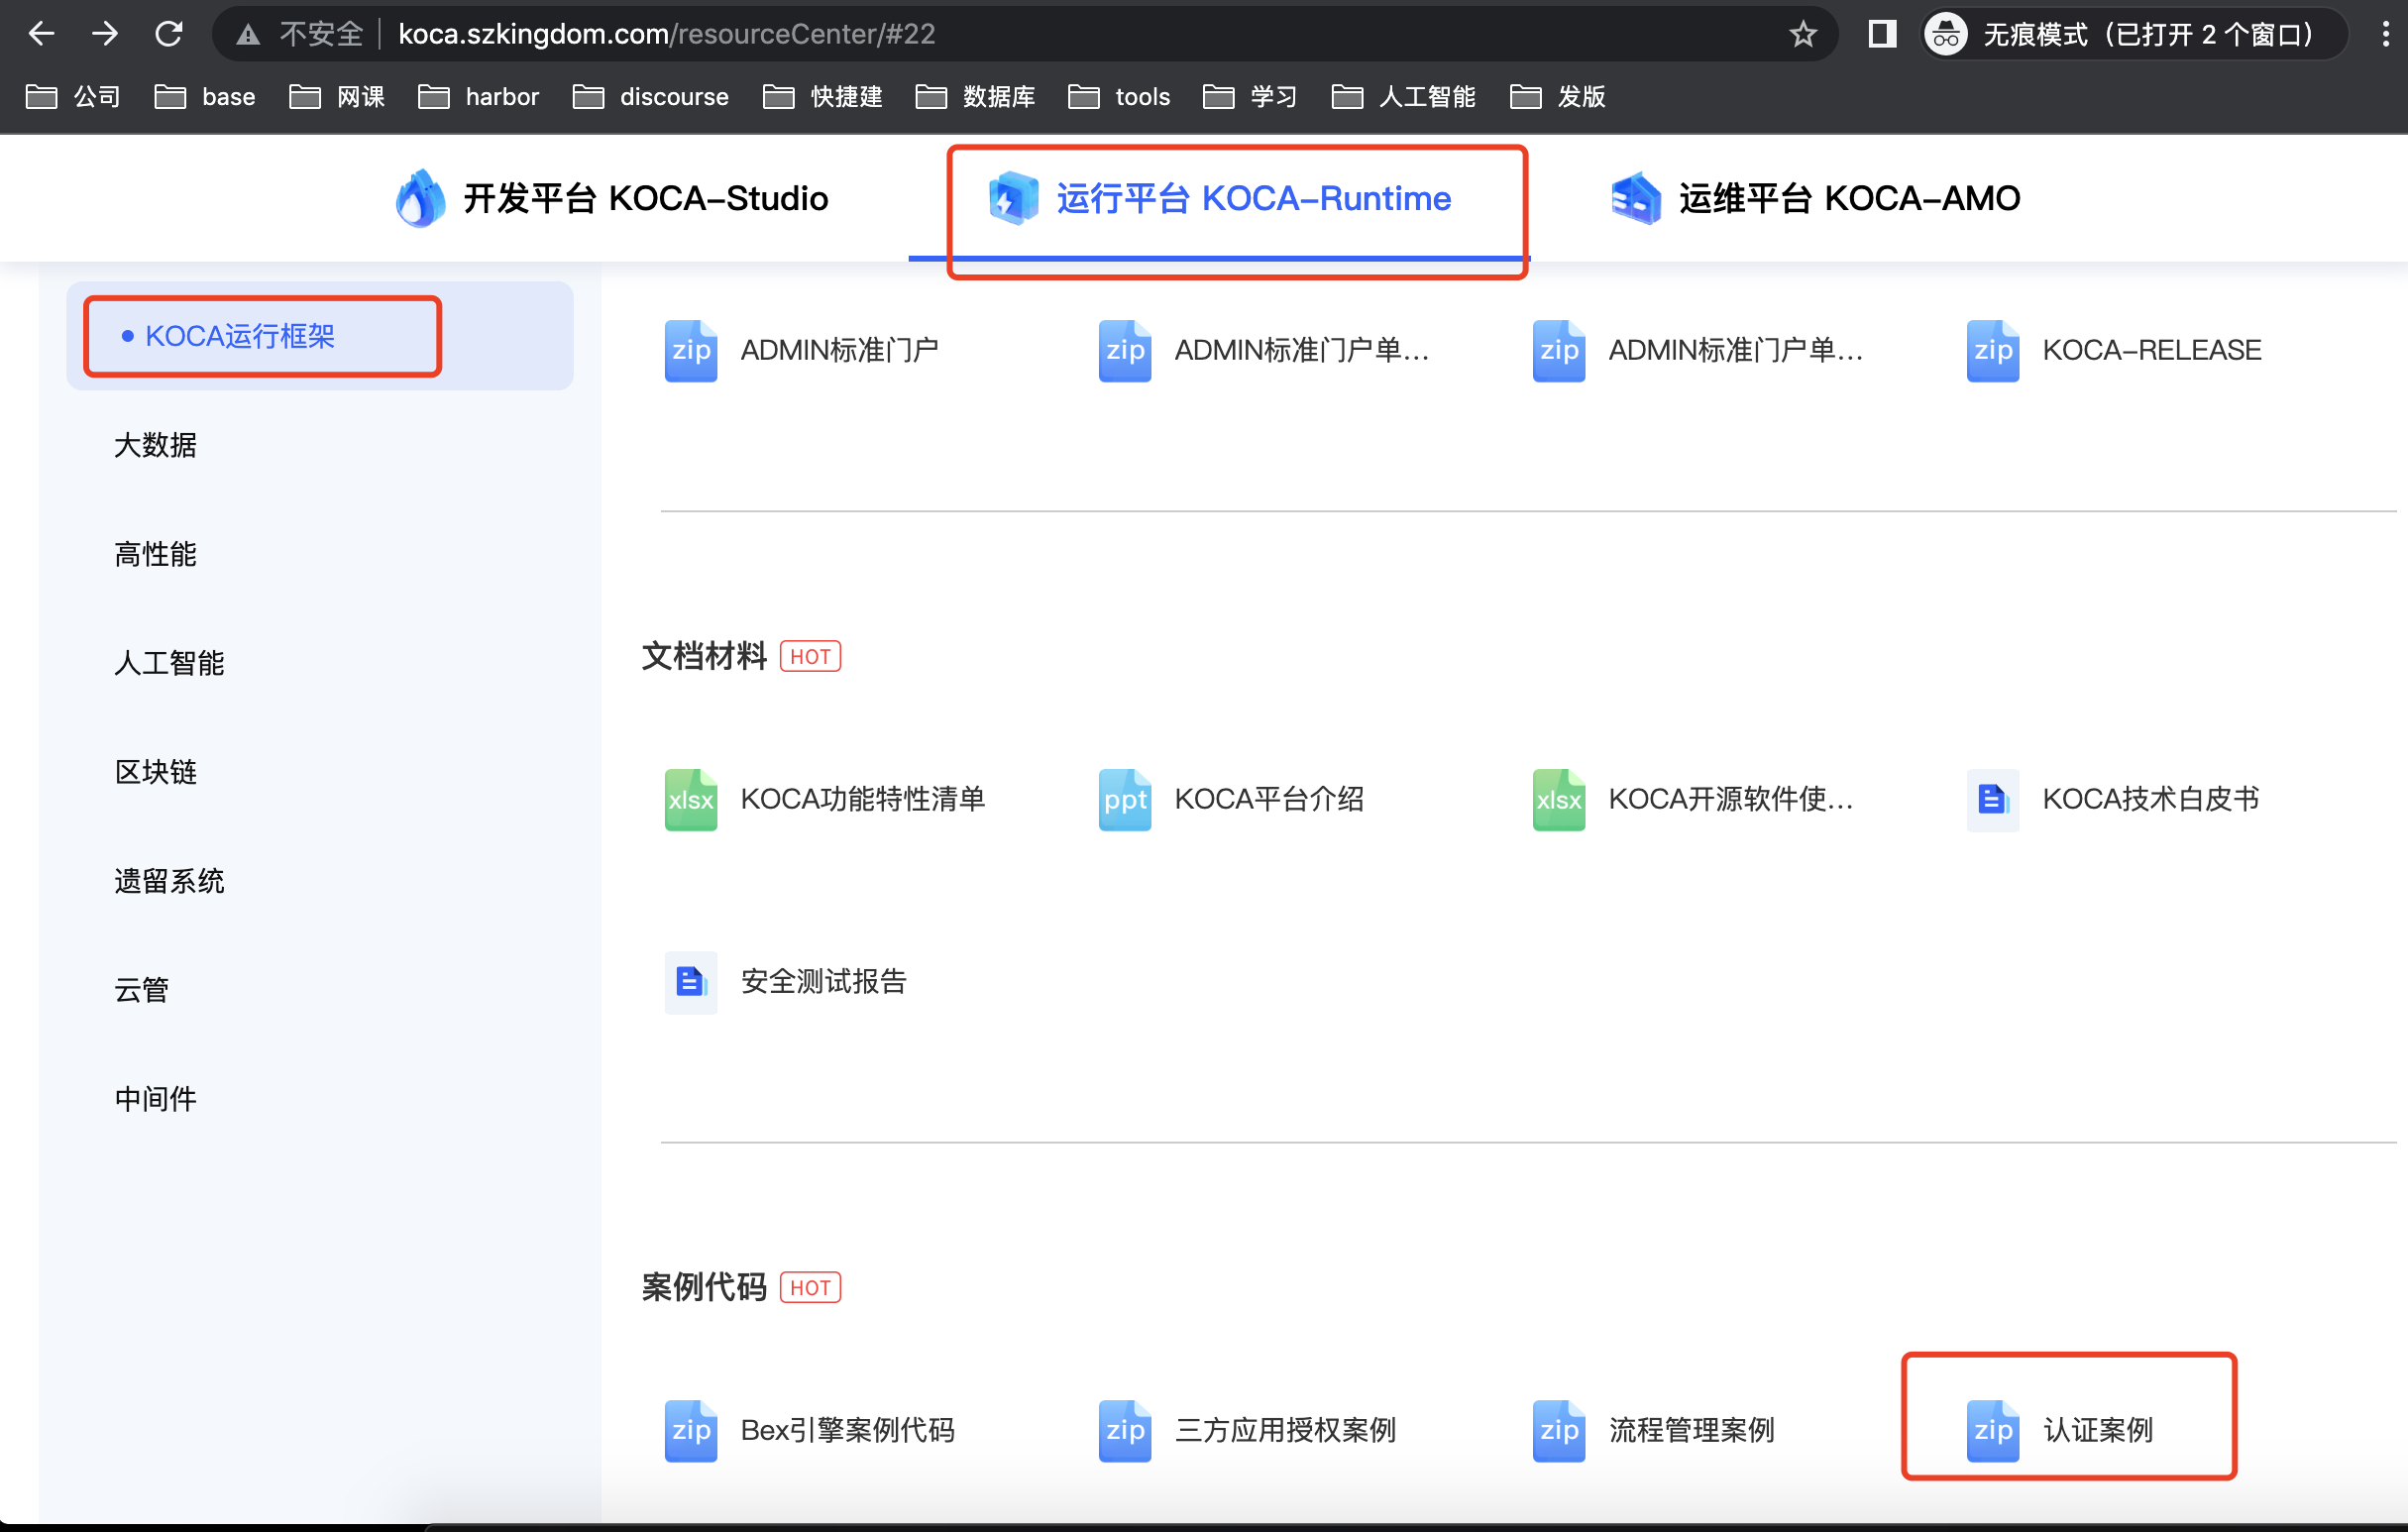Switch to 开发平台 KOCA-Studio tab
Viewport: 2408px width, 1532px height.
[612, 199]
